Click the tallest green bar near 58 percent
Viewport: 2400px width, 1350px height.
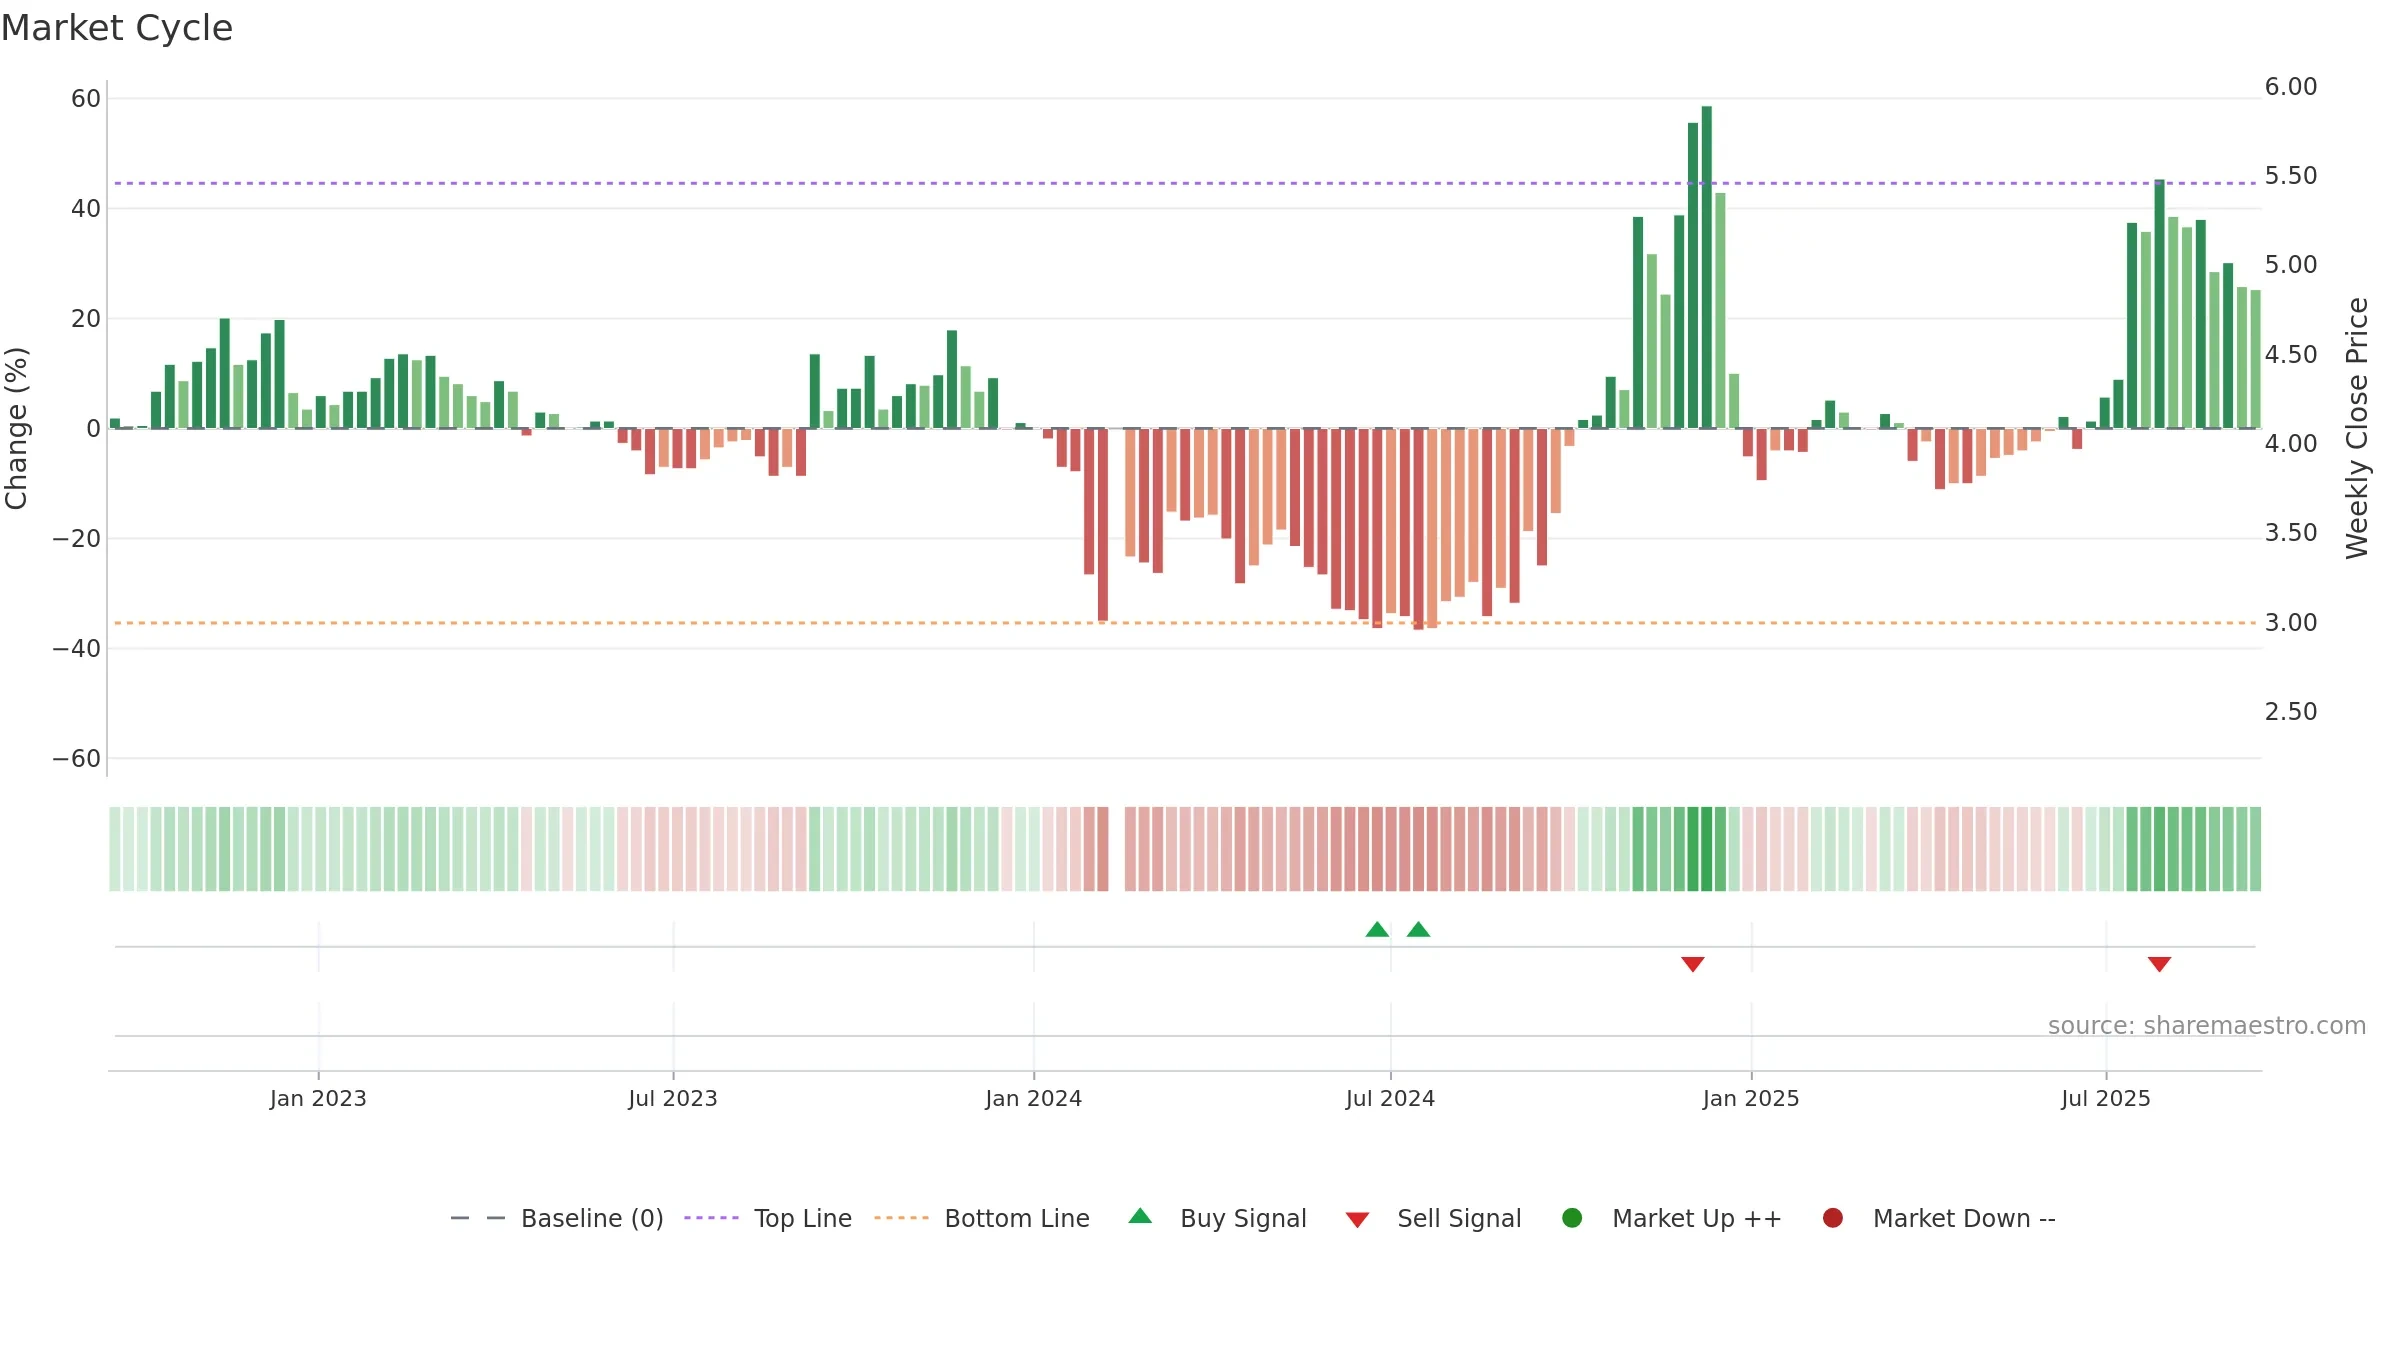pyautogui.click(x=1707, y=267)
